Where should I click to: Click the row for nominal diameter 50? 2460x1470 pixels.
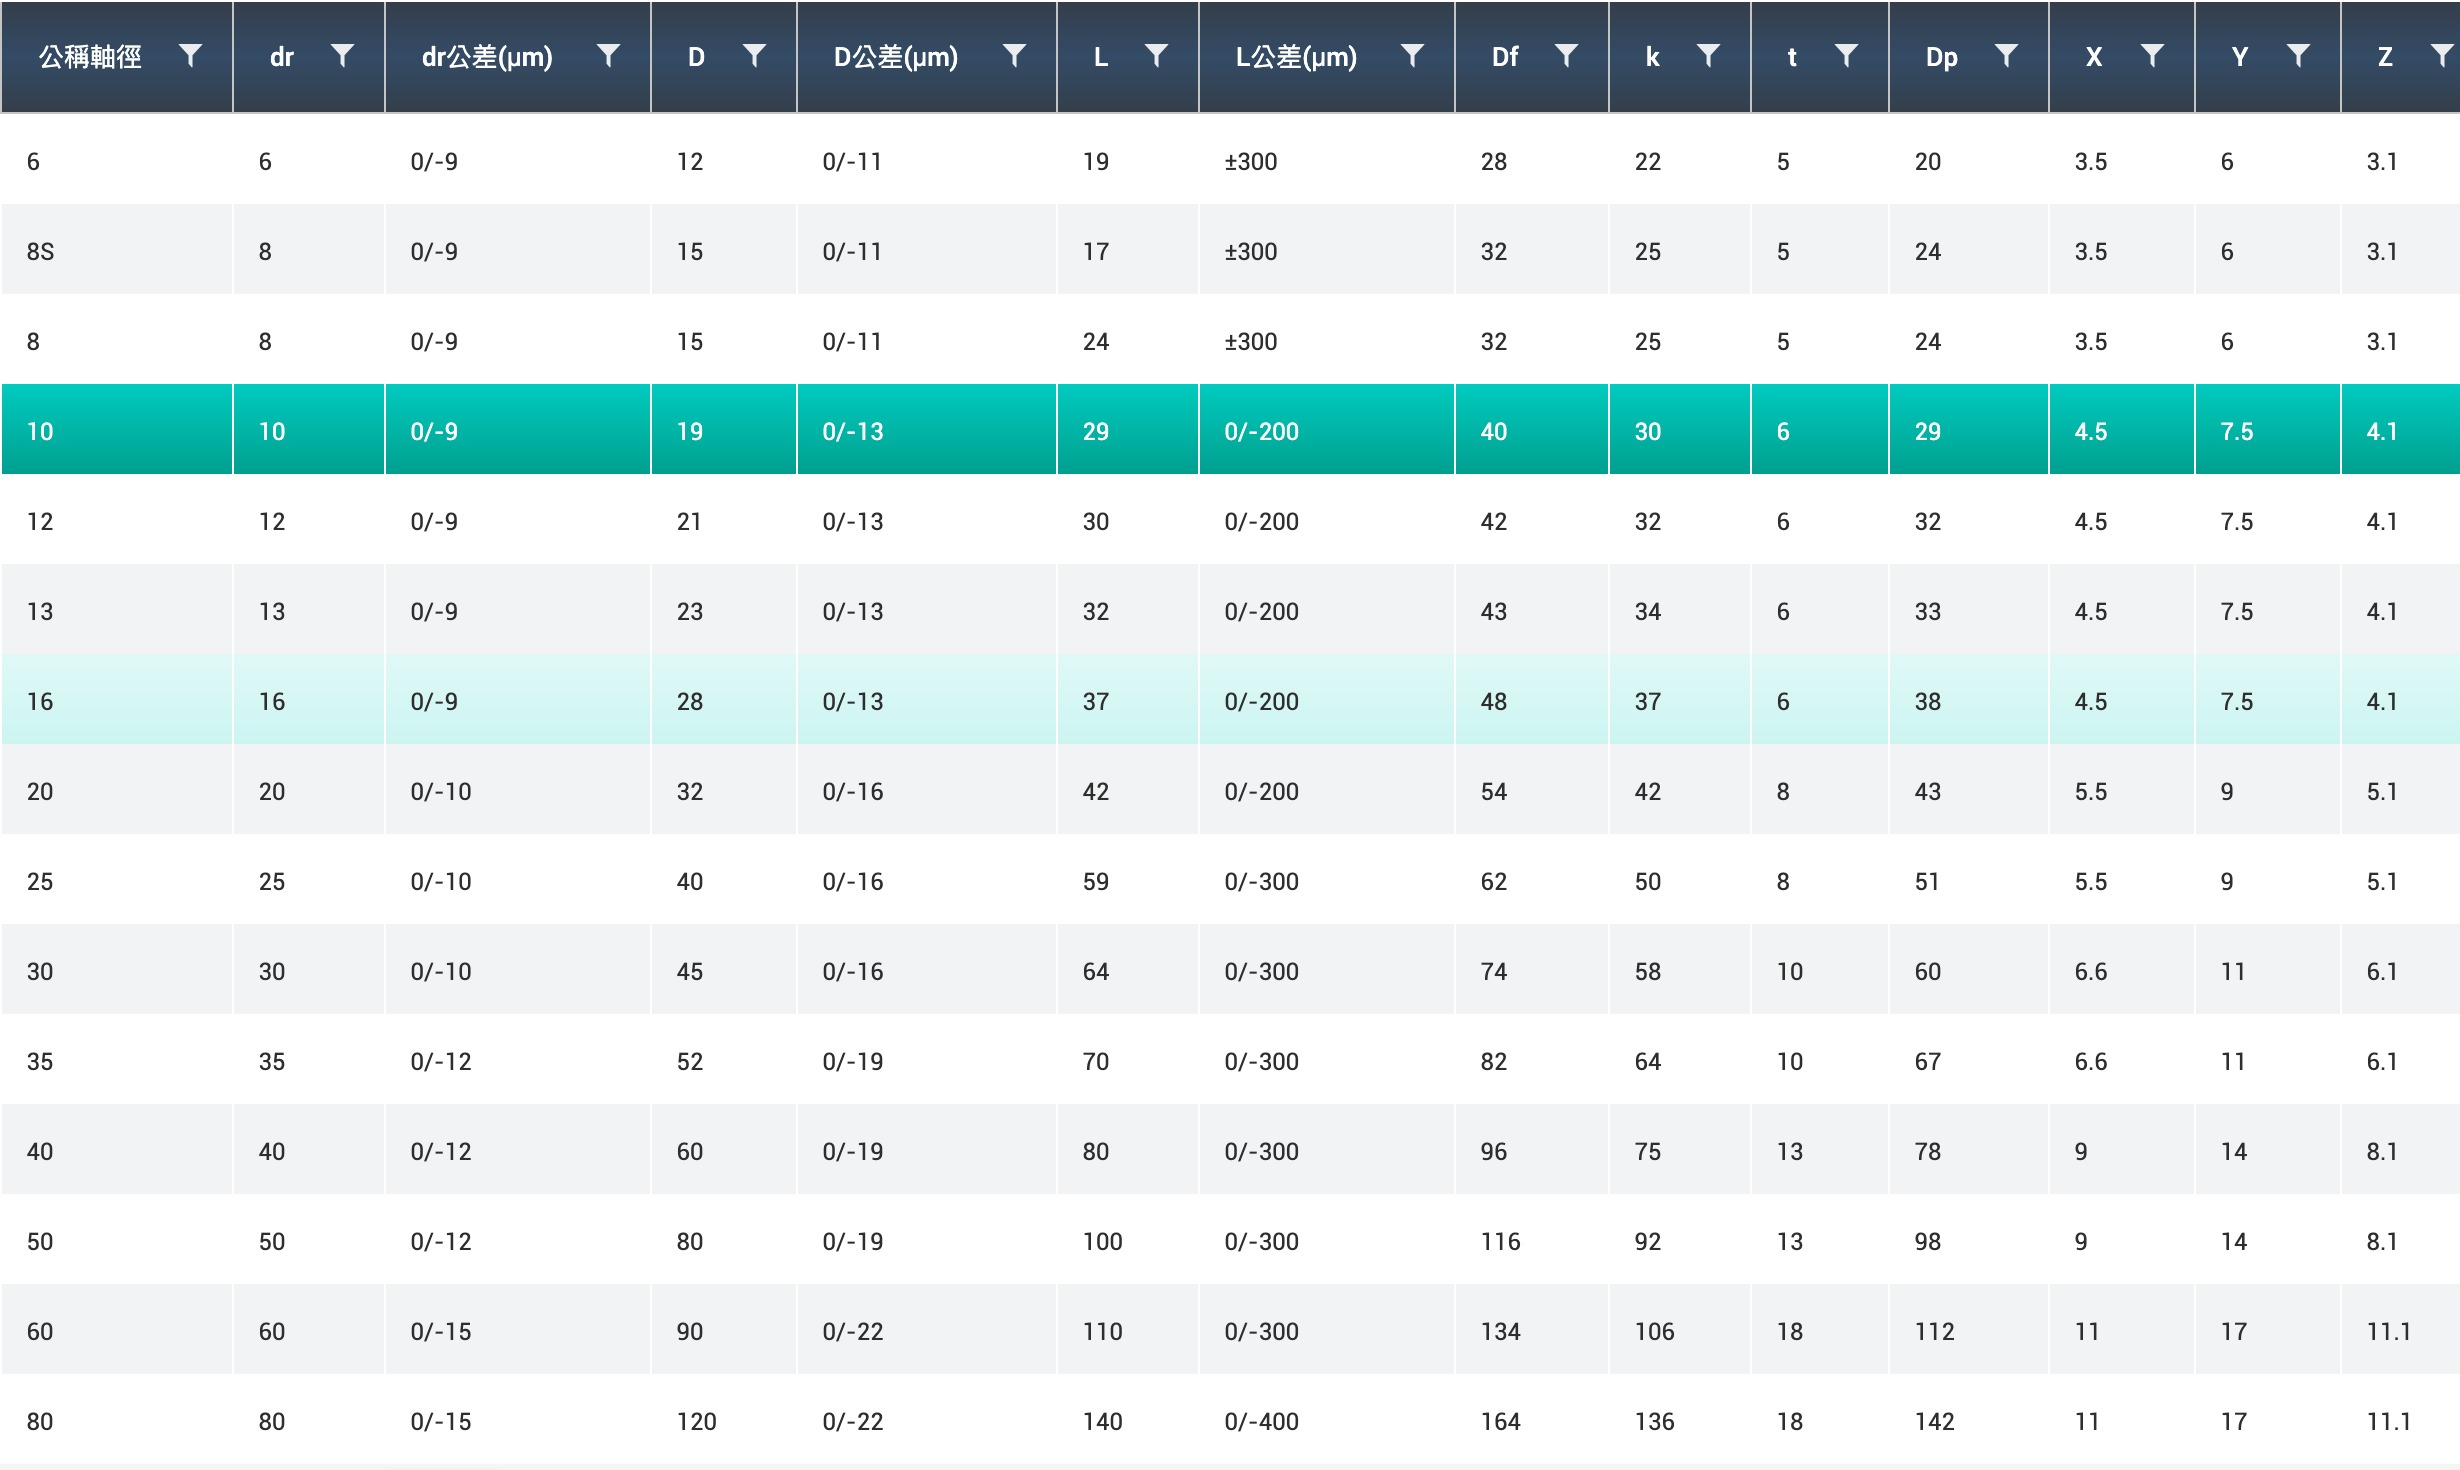(x=40, y=1241)
